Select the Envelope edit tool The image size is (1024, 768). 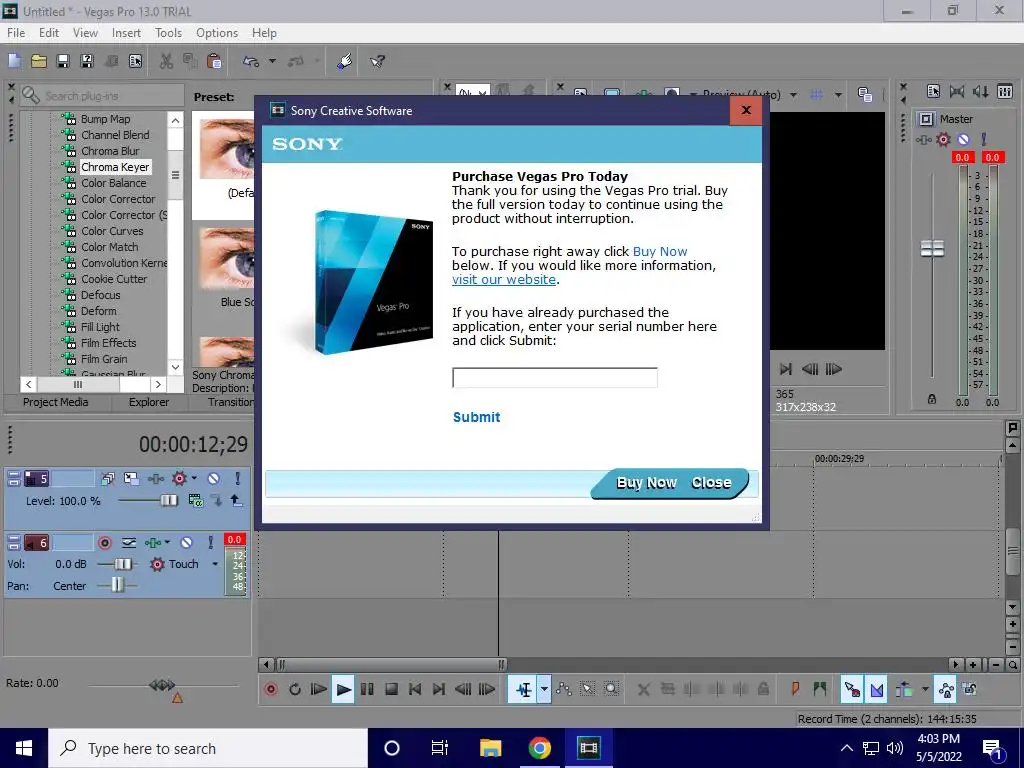pos(564,689)
